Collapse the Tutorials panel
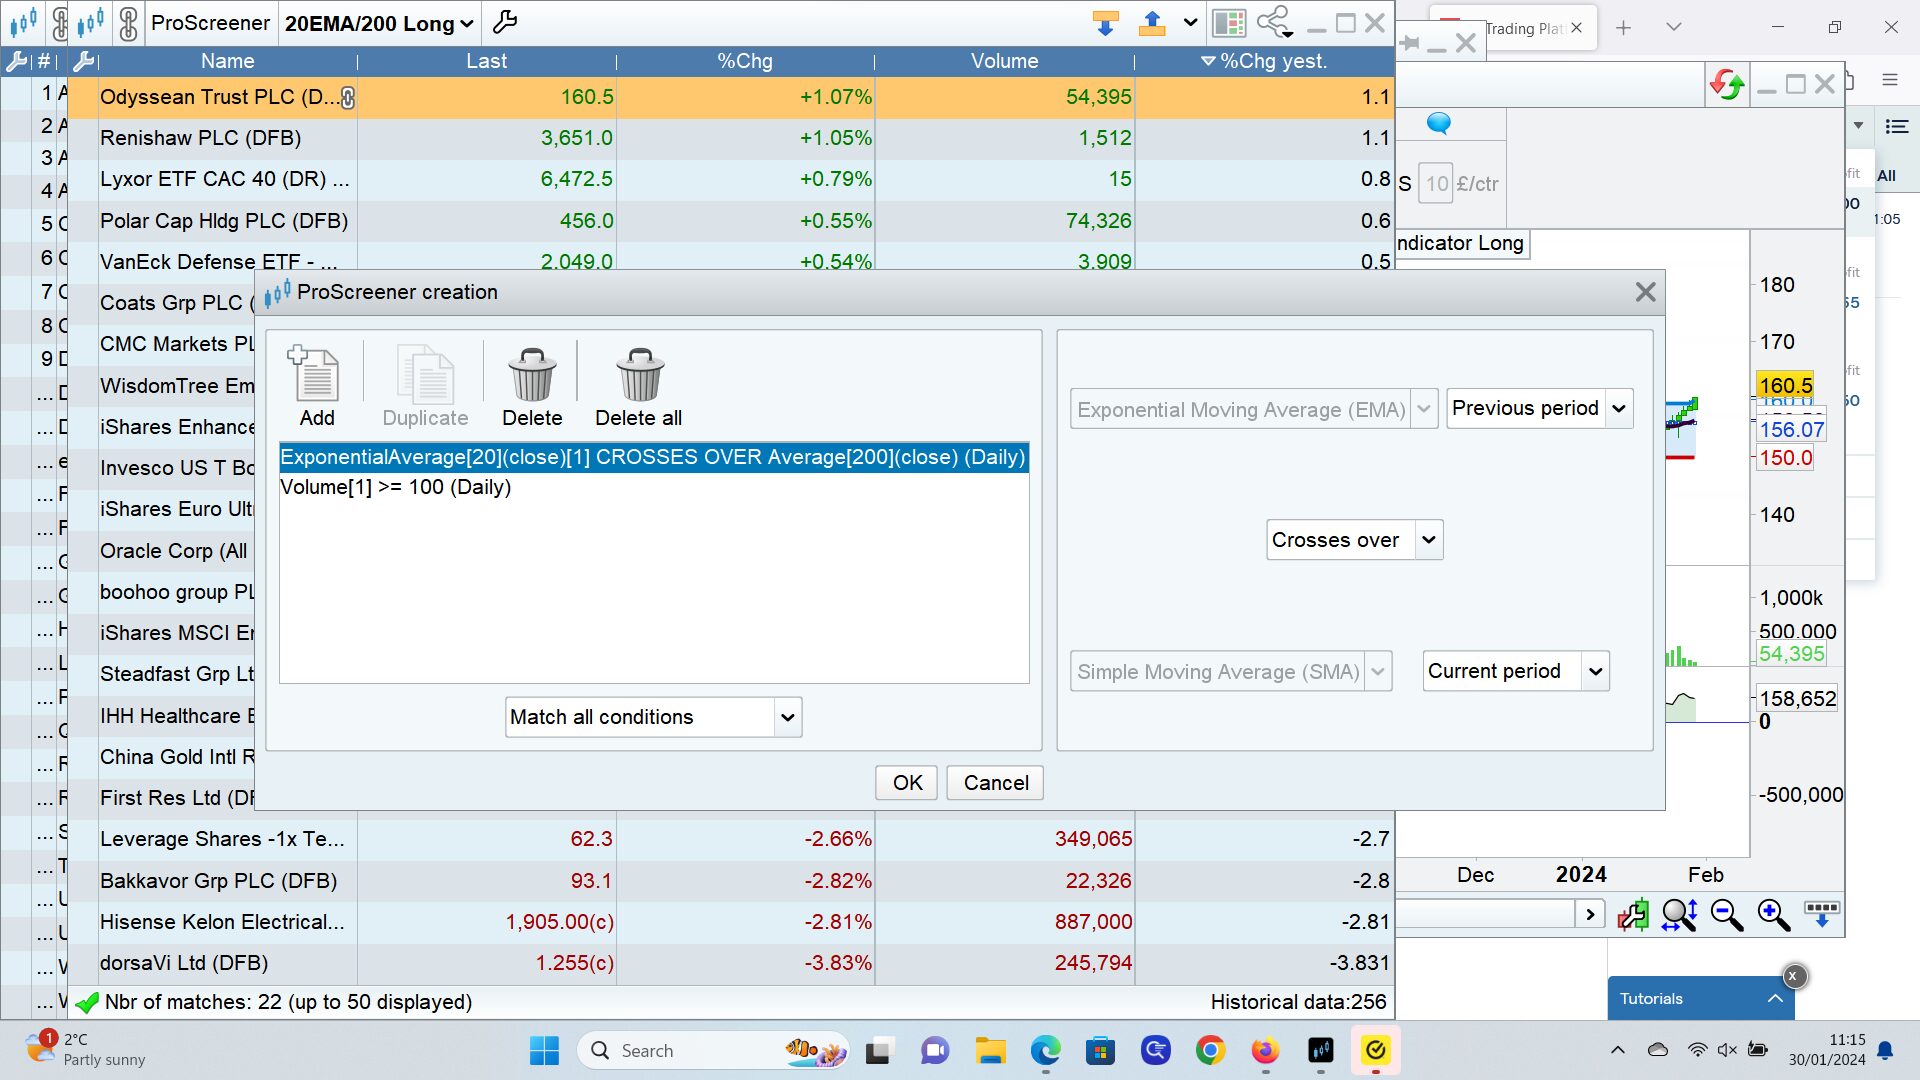The width and height of the screenshot is (1920, 1080). [x=1775, y=998]
